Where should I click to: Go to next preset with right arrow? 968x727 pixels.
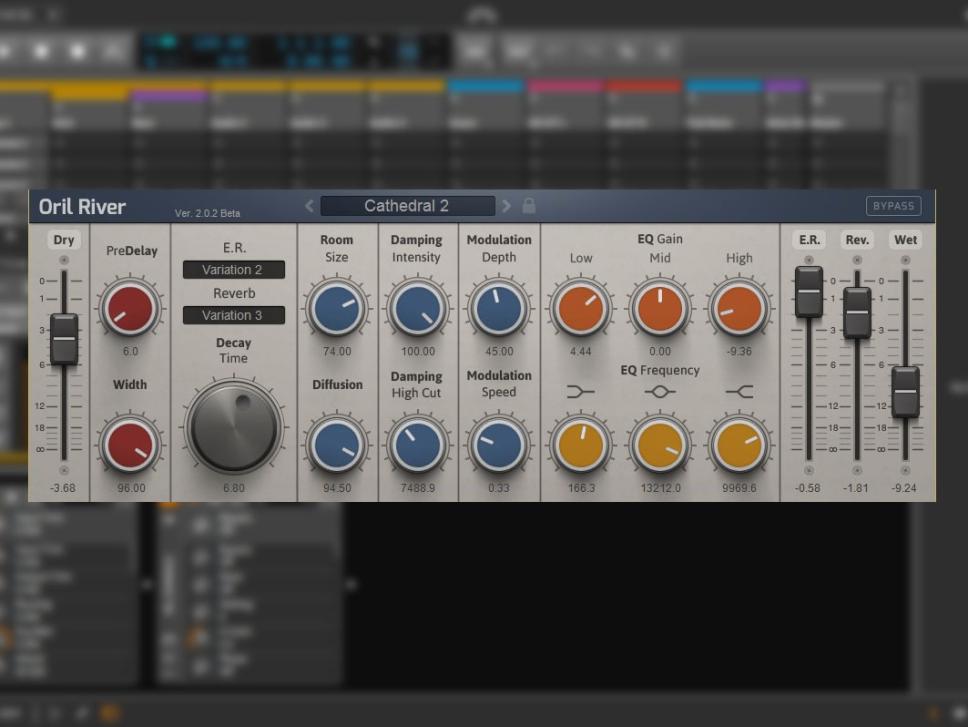point(506,206)
